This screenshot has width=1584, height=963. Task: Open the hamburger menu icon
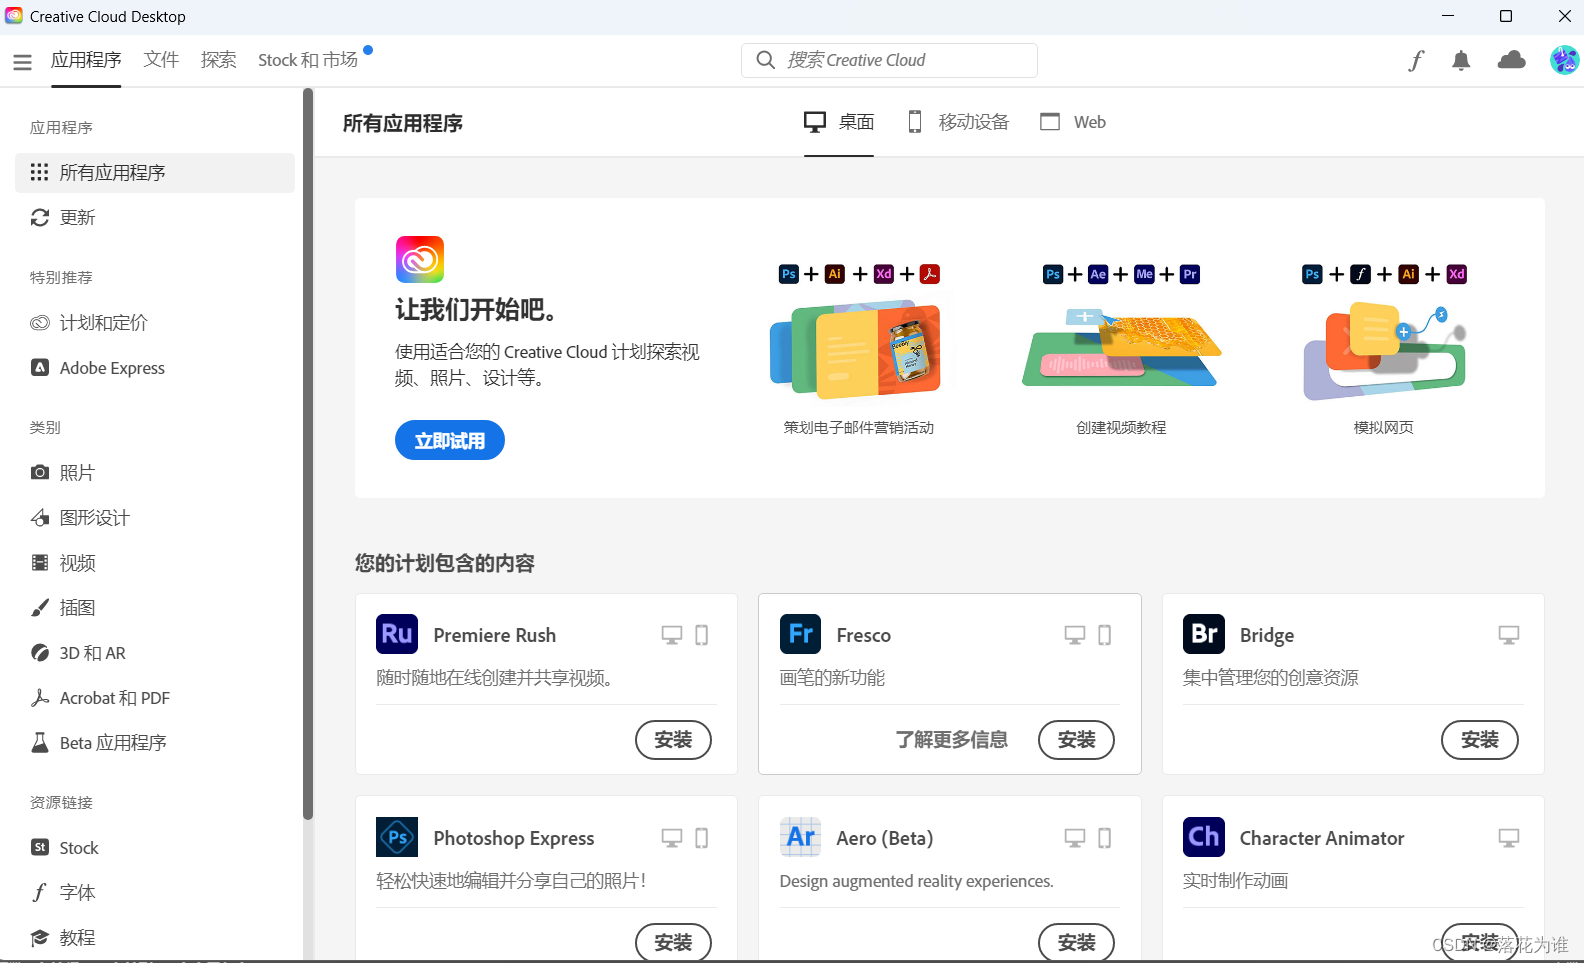click(22, 62)
